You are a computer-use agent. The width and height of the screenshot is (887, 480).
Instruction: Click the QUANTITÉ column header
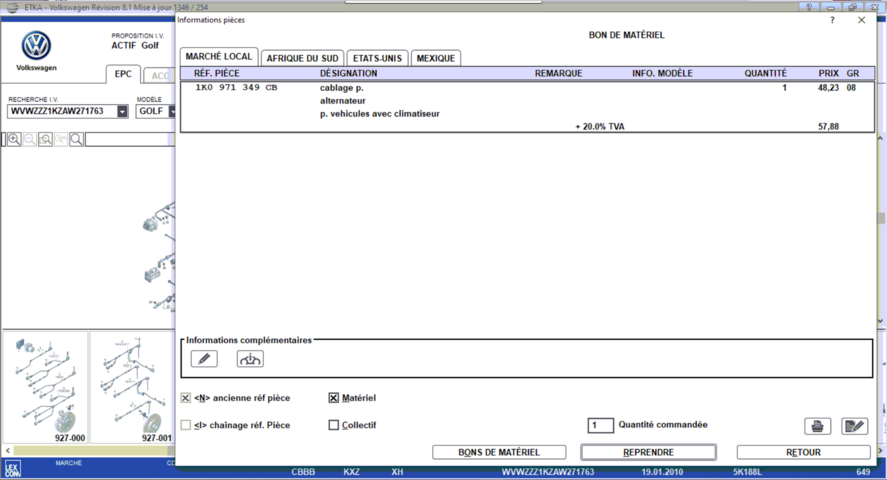(x=765, y=73)
